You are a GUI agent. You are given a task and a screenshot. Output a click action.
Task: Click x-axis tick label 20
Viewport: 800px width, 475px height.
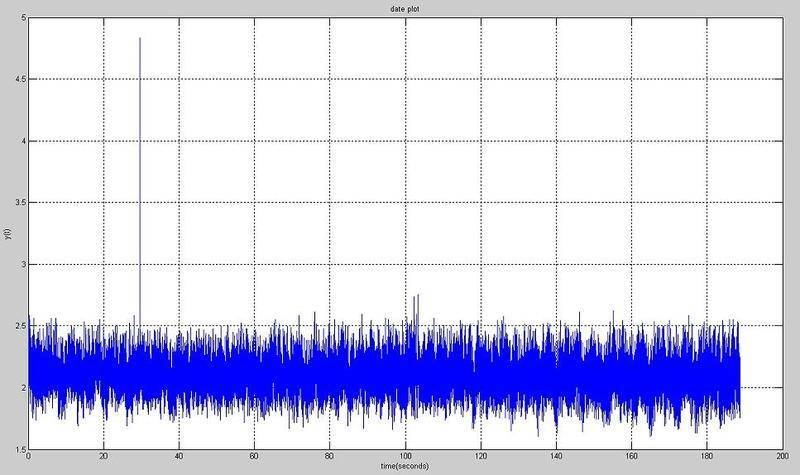coord(103,456)
